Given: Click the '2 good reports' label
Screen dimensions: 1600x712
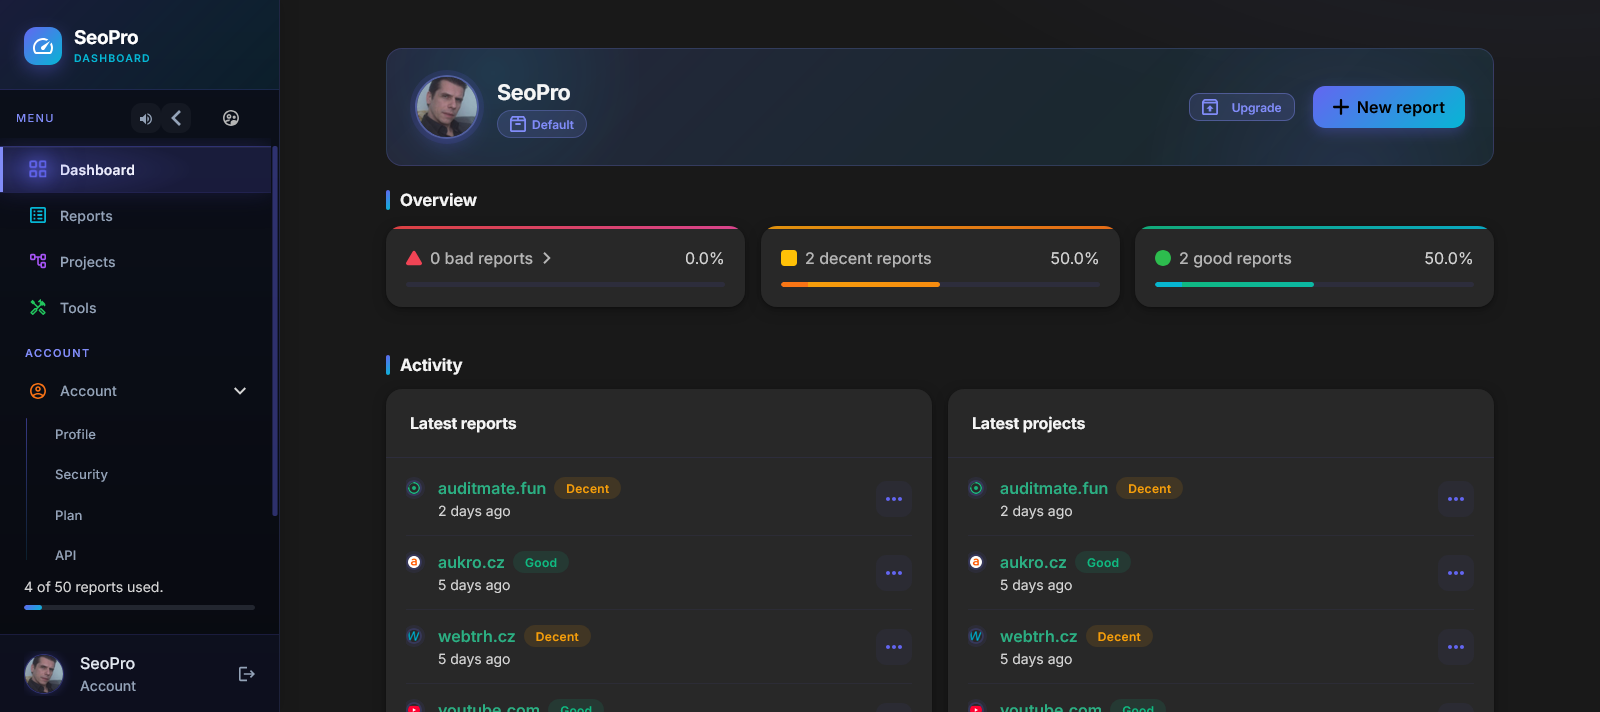Looking at the screenshot, I should [x=1235, y=258].
